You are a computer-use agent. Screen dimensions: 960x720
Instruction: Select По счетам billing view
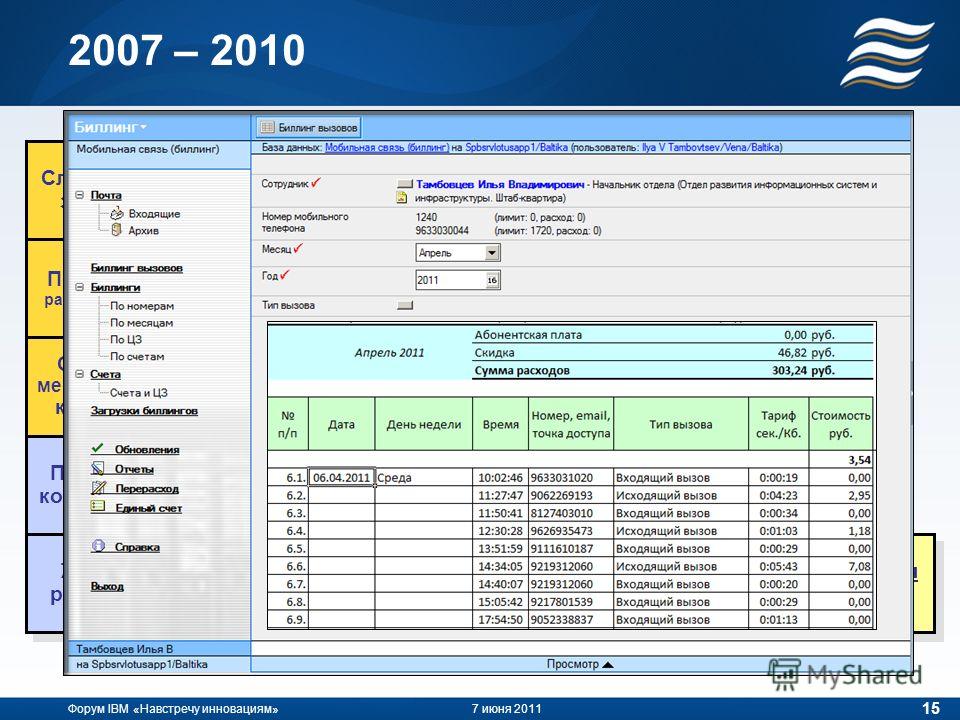pos(137,356)
